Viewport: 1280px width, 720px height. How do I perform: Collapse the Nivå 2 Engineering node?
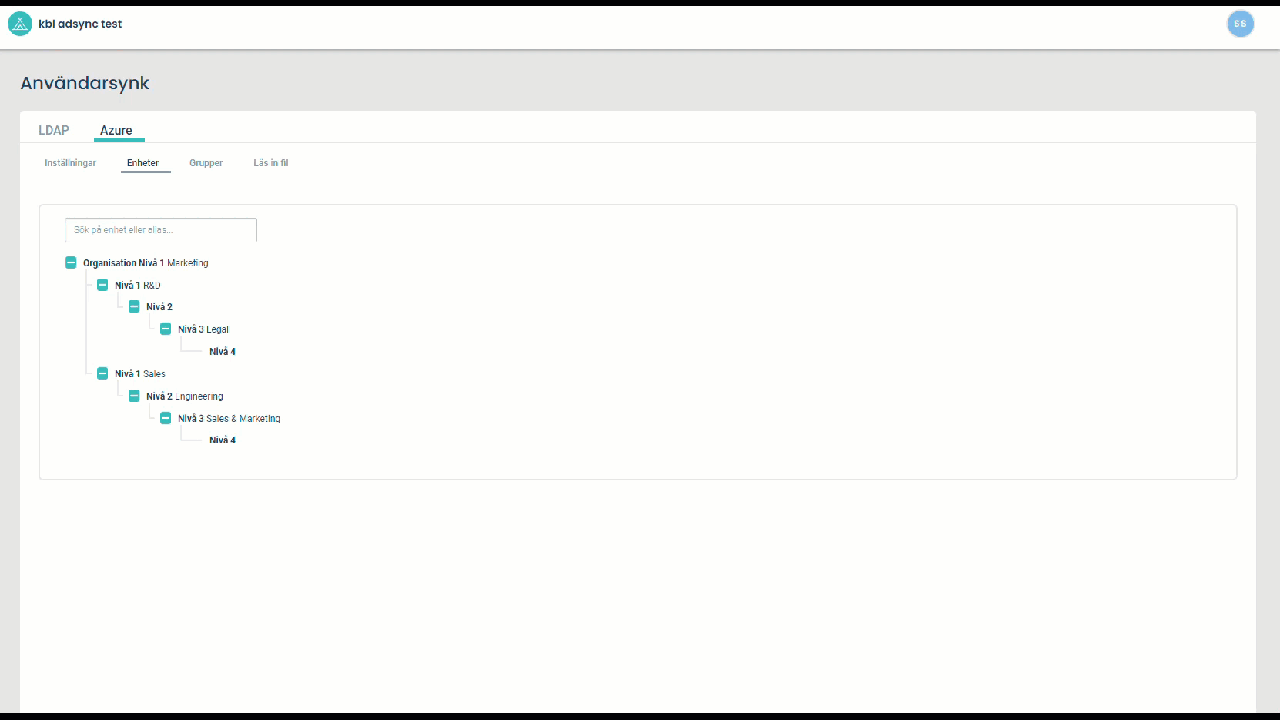tap(134, 396)
